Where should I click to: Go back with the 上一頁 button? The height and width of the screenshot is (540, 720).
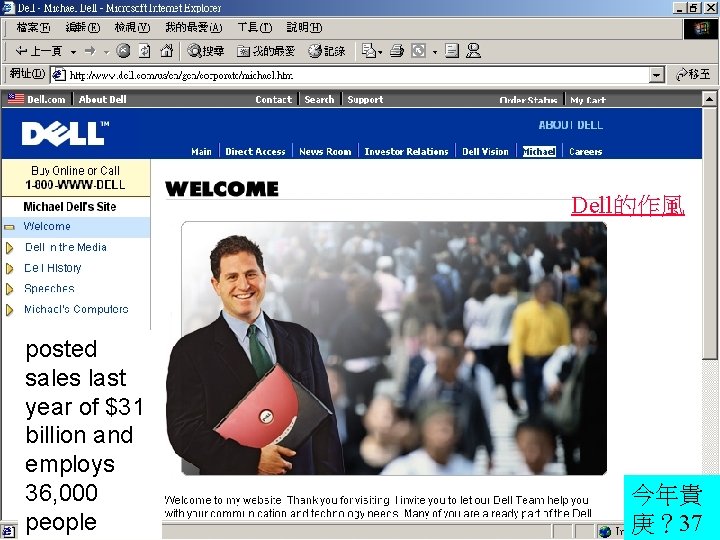point(39,51)
